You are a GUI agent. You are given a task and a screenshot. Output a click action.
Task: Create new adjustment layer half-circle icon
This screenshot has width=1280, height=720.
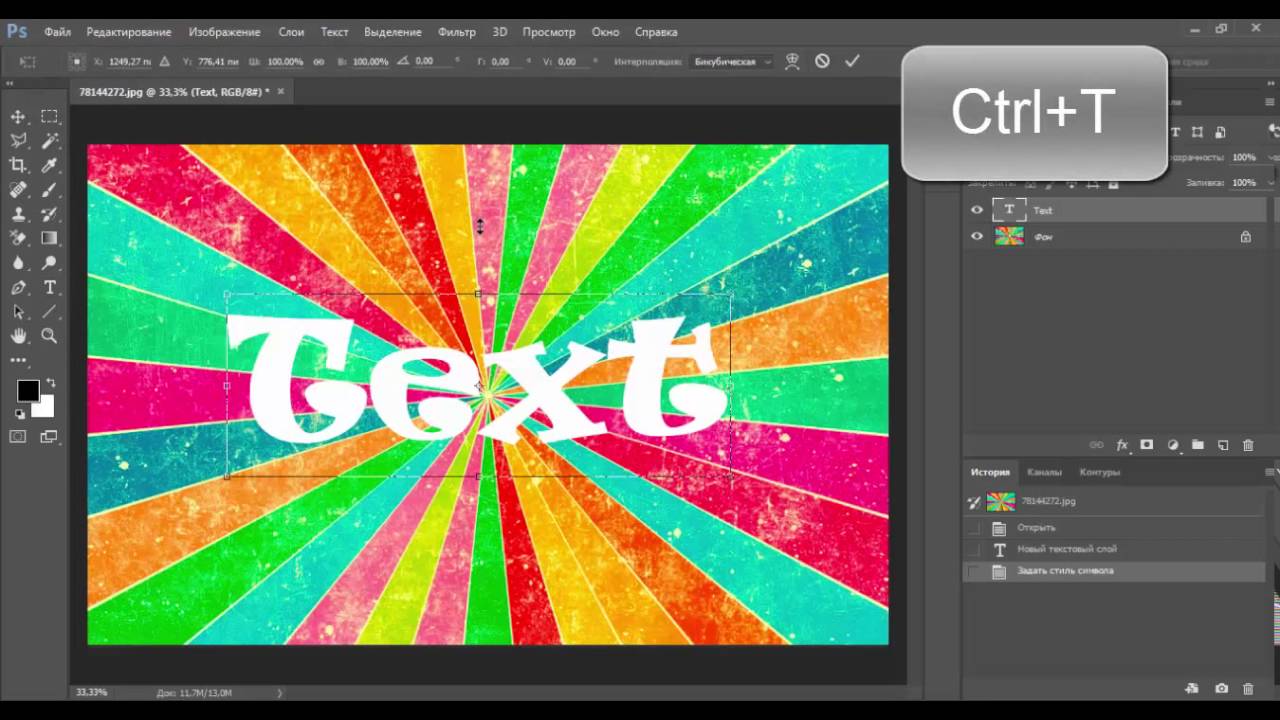click(1173, 445)
